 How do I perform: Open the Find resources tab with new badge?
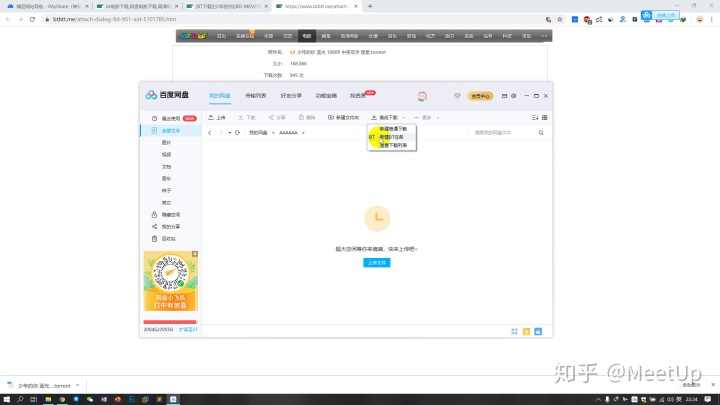[x=358, y=96]
